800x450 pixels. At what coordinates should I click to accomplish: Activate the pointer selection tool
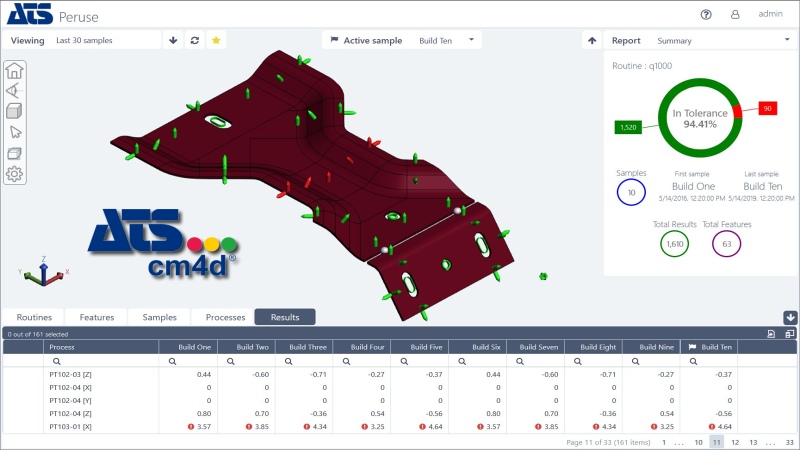pos(15,132)
